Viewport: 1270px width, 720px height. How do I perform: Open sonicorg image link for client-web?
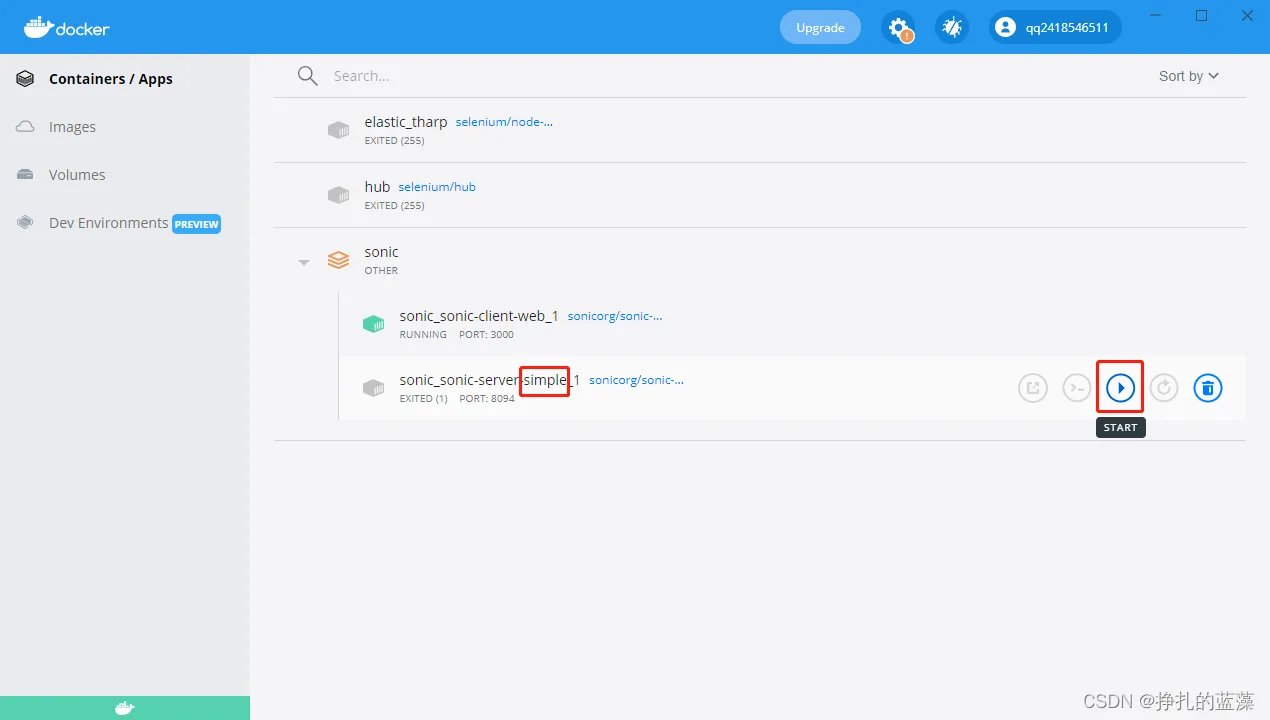pos(615,316)
